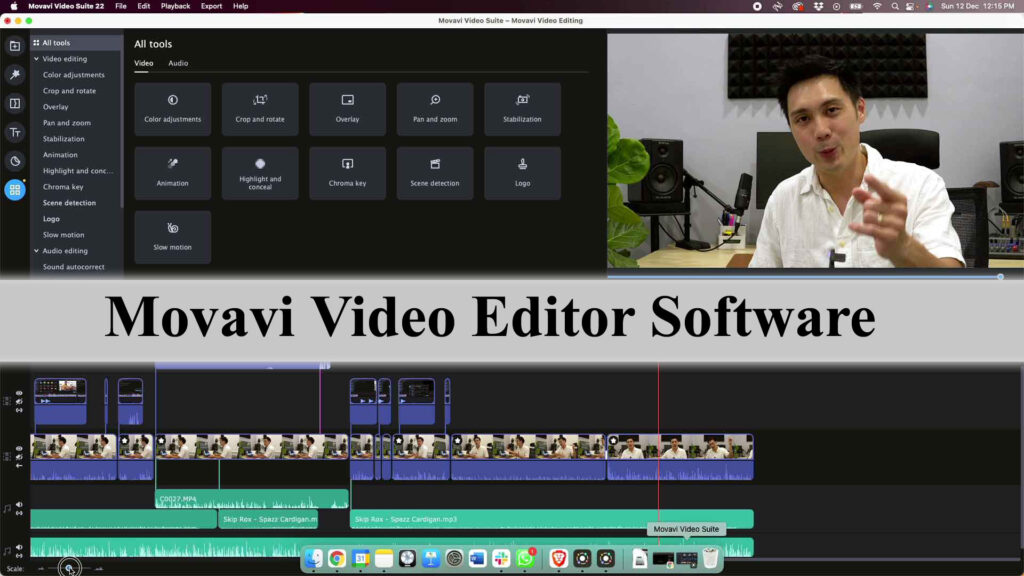This screenshot has height=576, width=1024.
Task: Open the Chroma key tool tile
Action: coord(347,173)
